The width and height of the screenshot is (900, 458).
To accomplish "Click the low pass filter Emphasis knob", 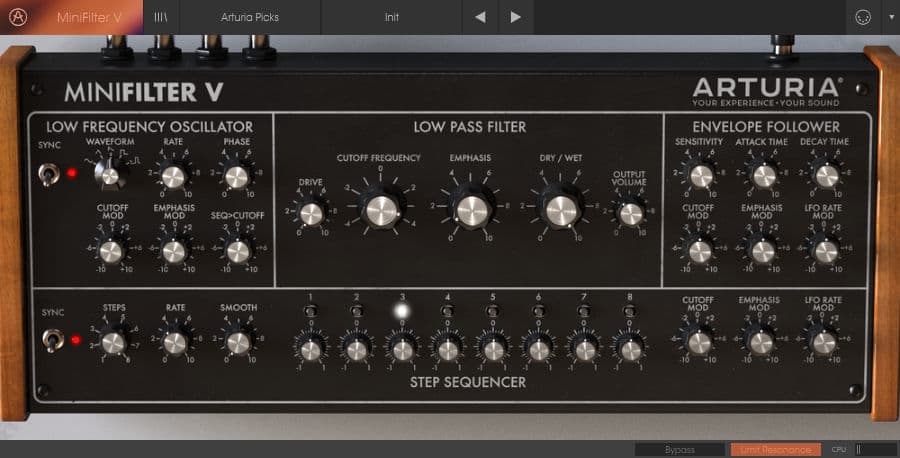I will (x=472, y=210).
